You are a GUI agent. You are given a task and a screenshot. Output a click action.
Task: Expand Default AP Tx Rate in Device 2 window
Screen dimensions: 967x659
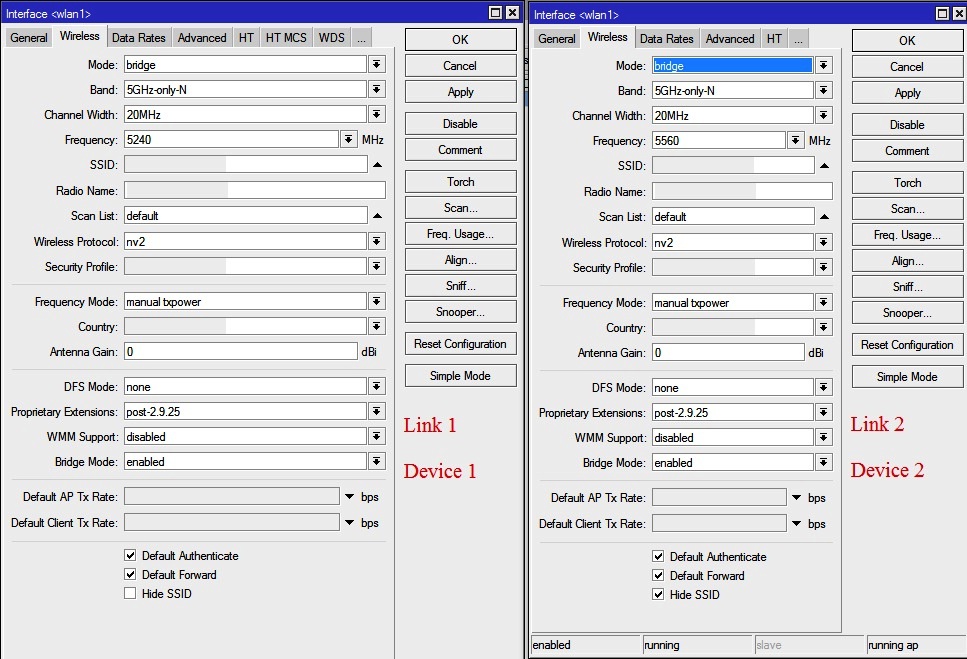click(796, 497)
